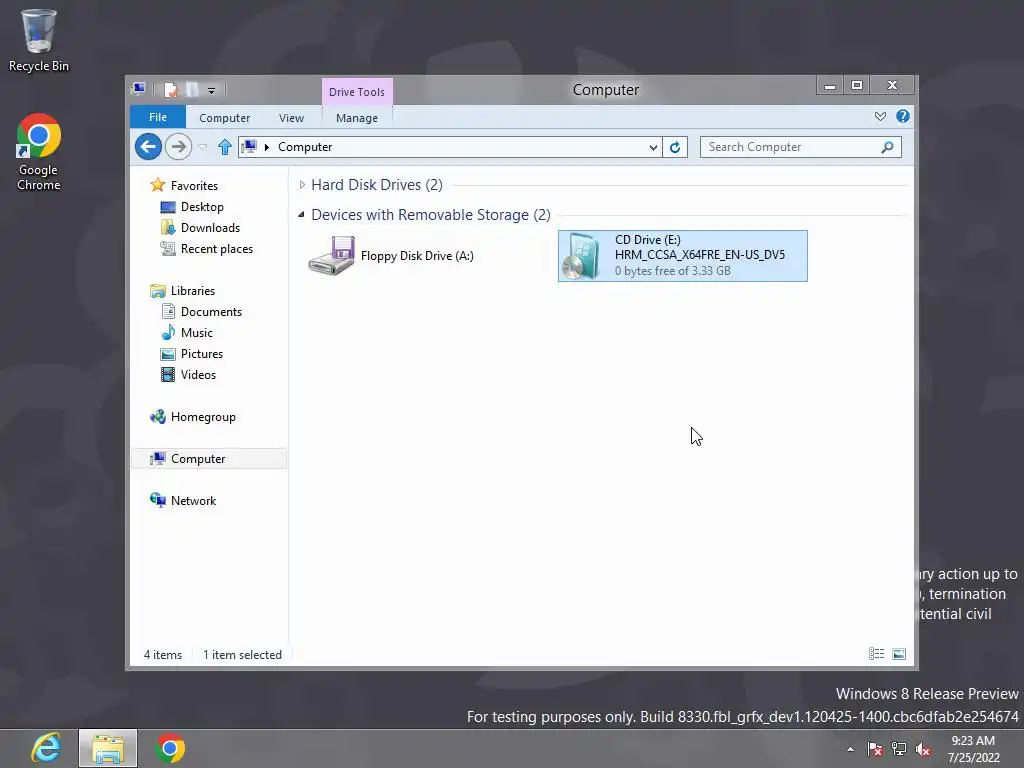Image resolution: width=1024 pixels, height=768 pixels.
Task: Click File Explorer on the taskbar
Action: (108, 748)
